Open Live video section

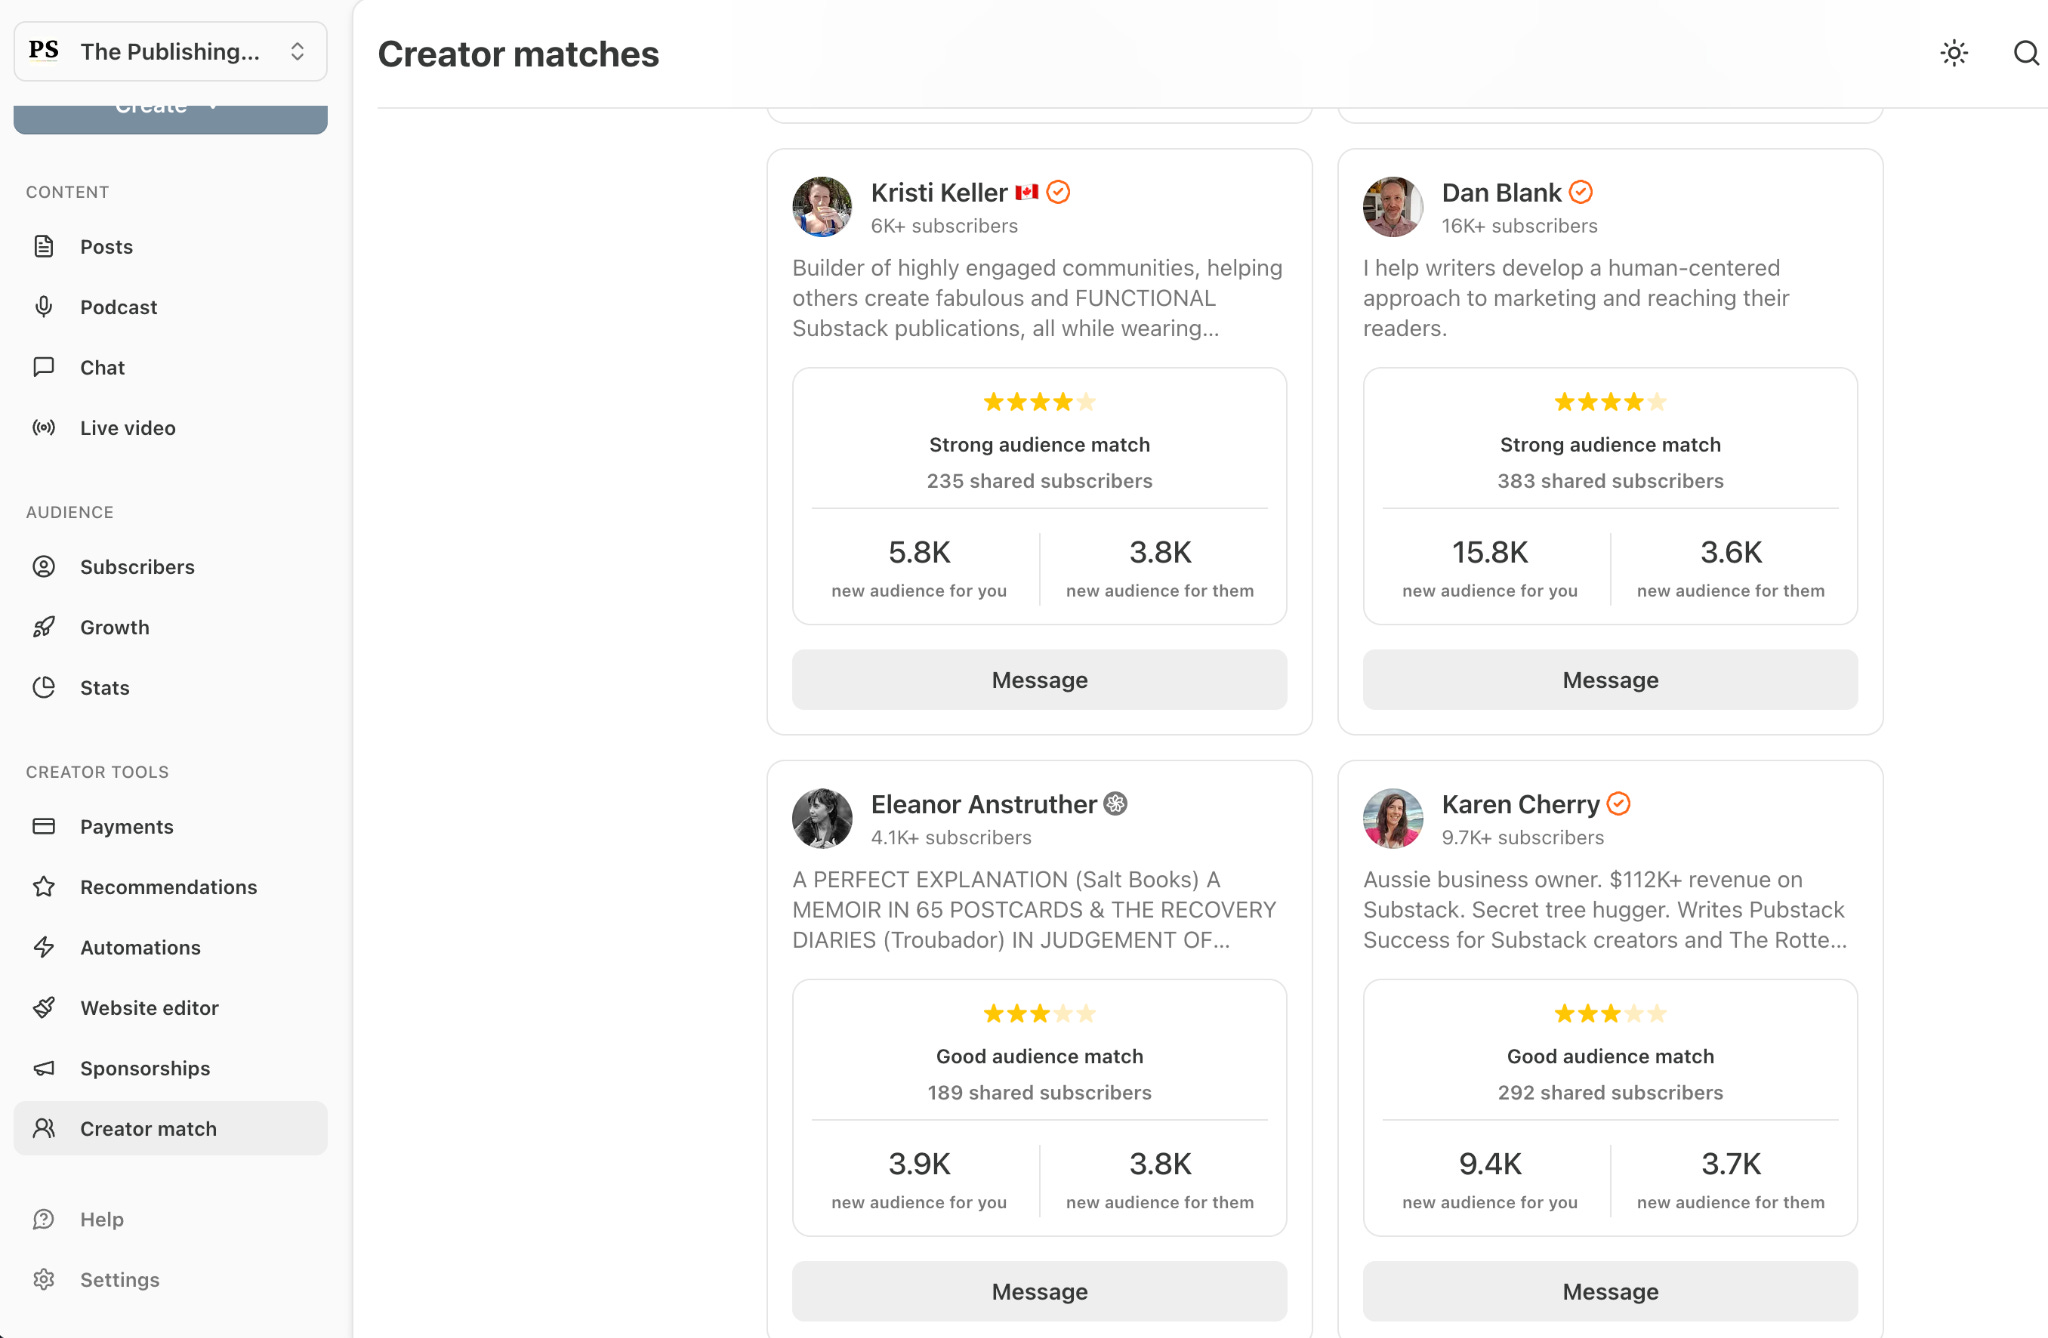171,428
